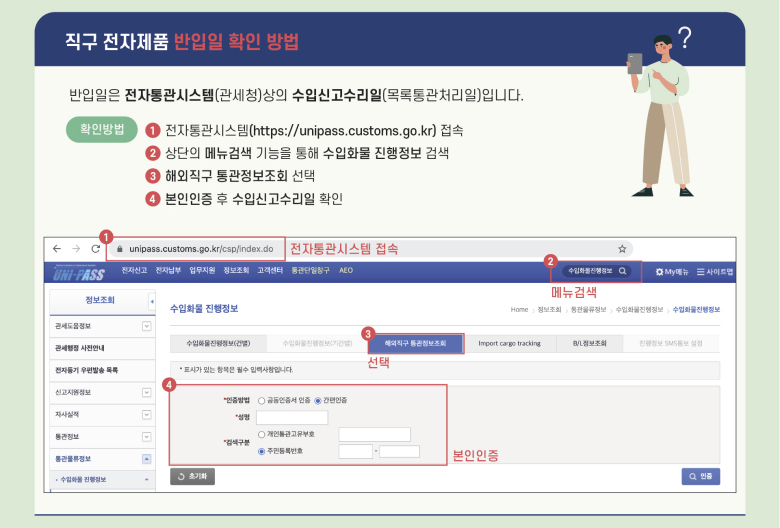The image size is (780, 528).
Task: Click the 수입화물진행정보 menu search field
Action: click(x=590, y=271)
